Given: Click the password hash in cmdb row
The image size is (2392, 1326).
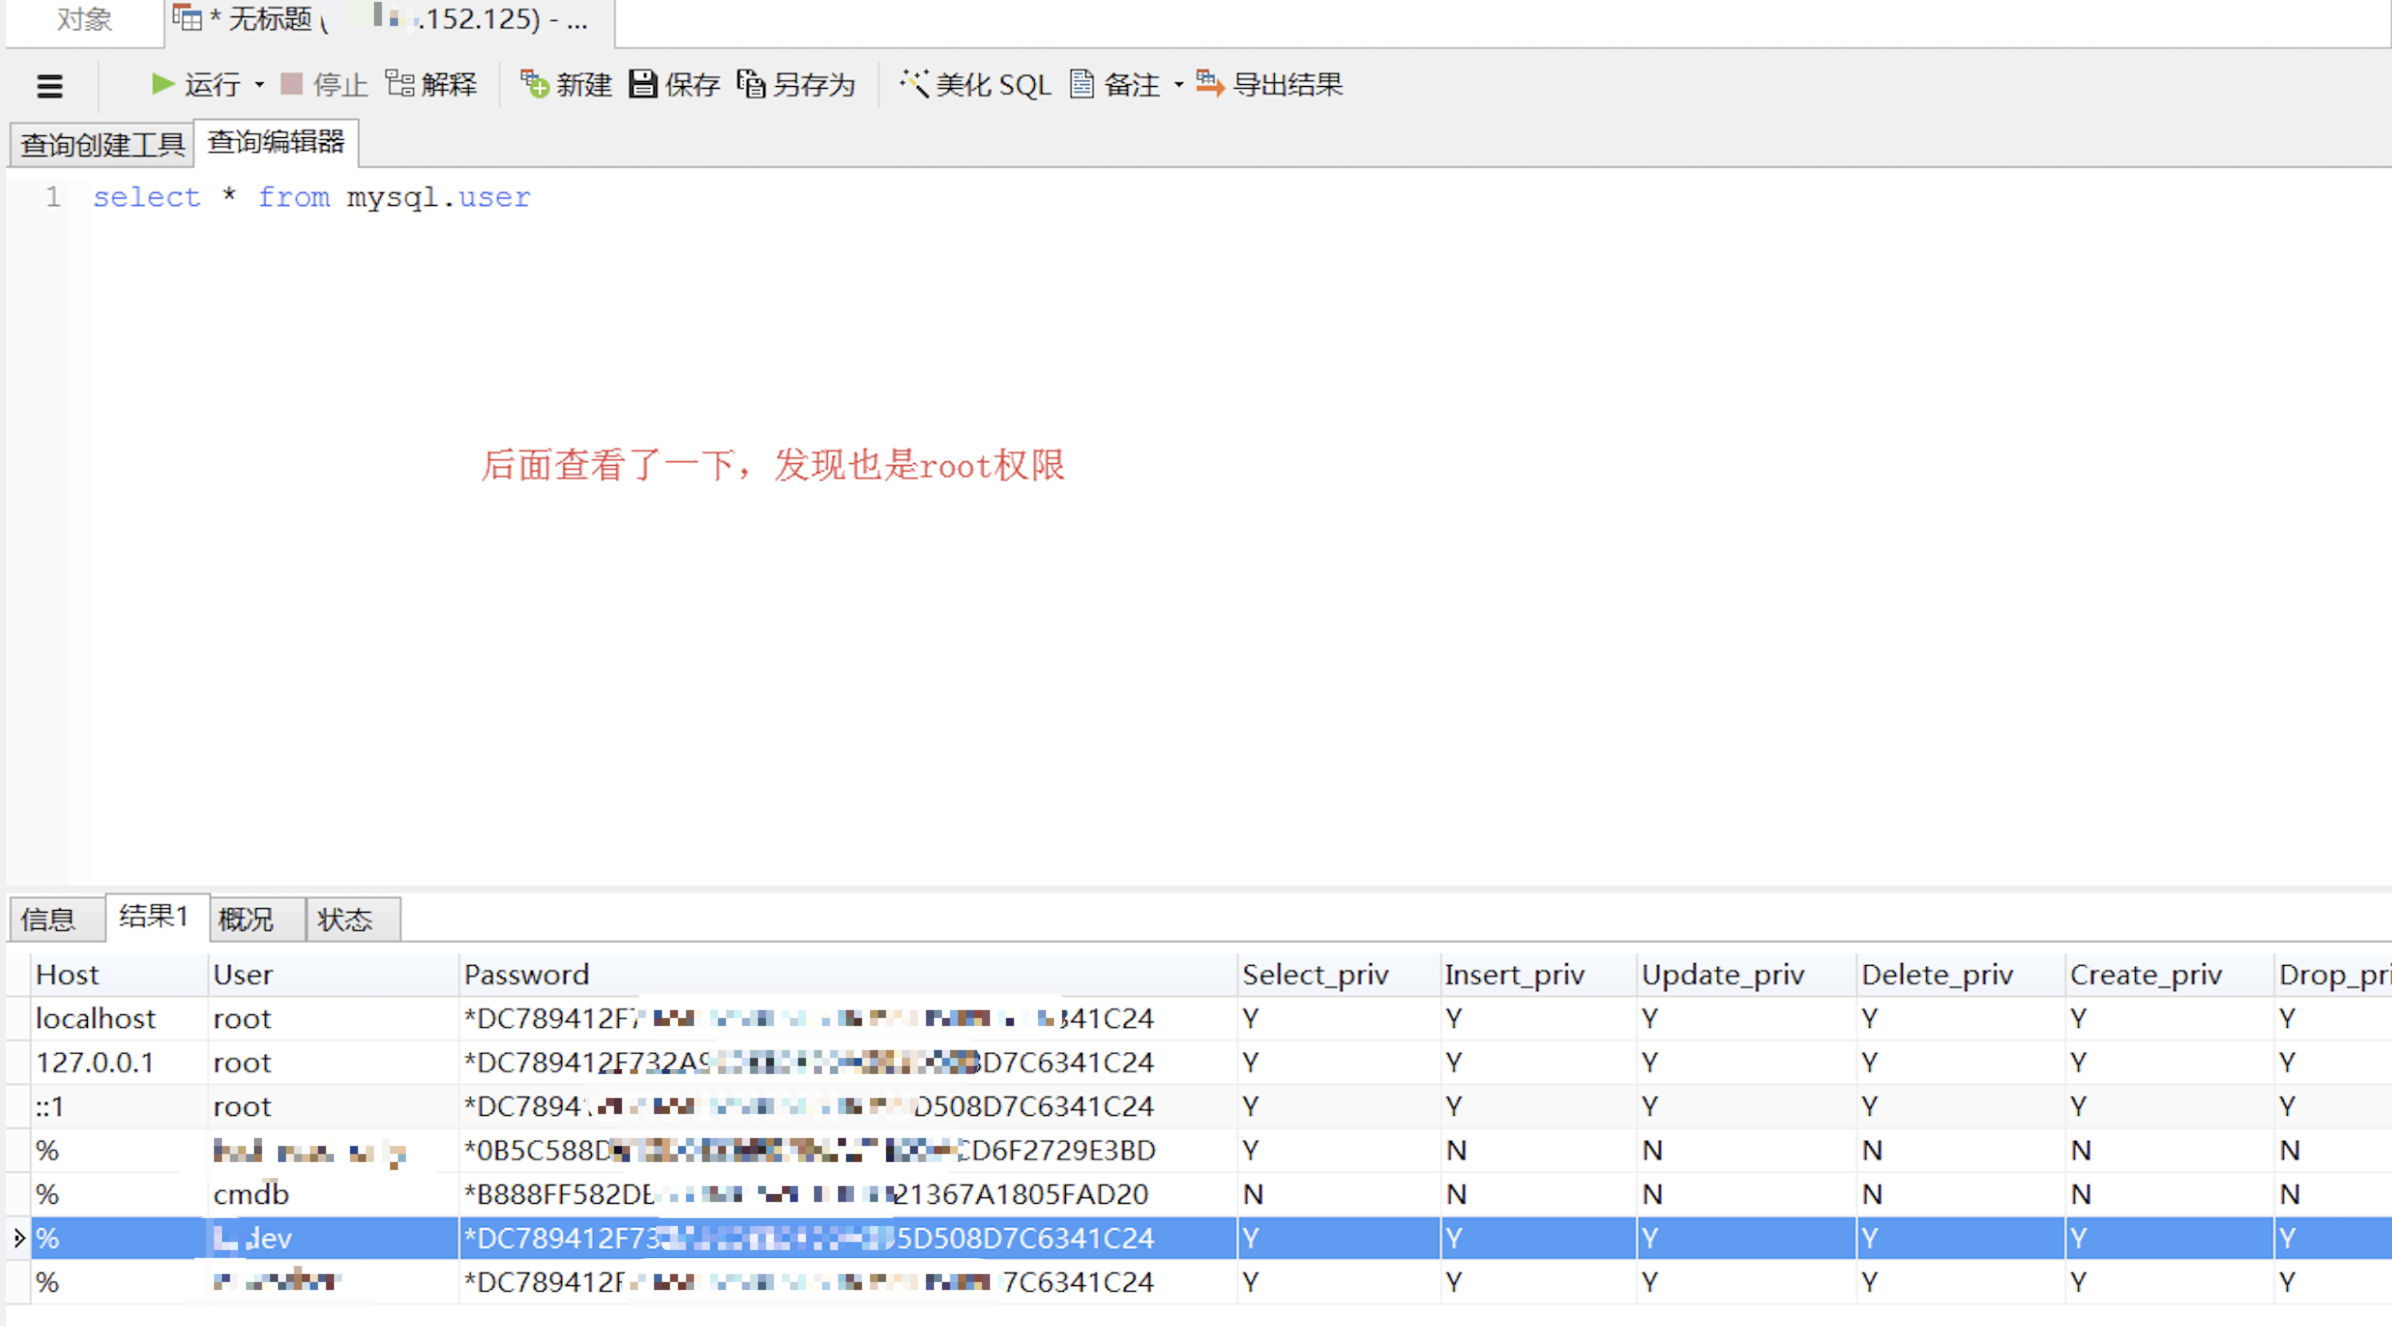Looking at the screenshot, I should 848,1194.
